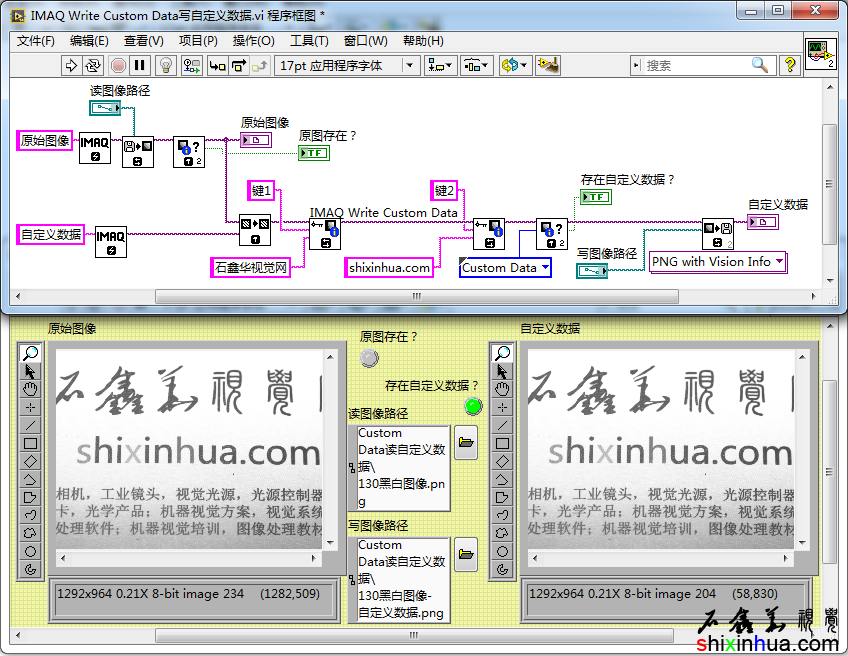
Task: Open the 项目(P) menu
Action: 198,41
